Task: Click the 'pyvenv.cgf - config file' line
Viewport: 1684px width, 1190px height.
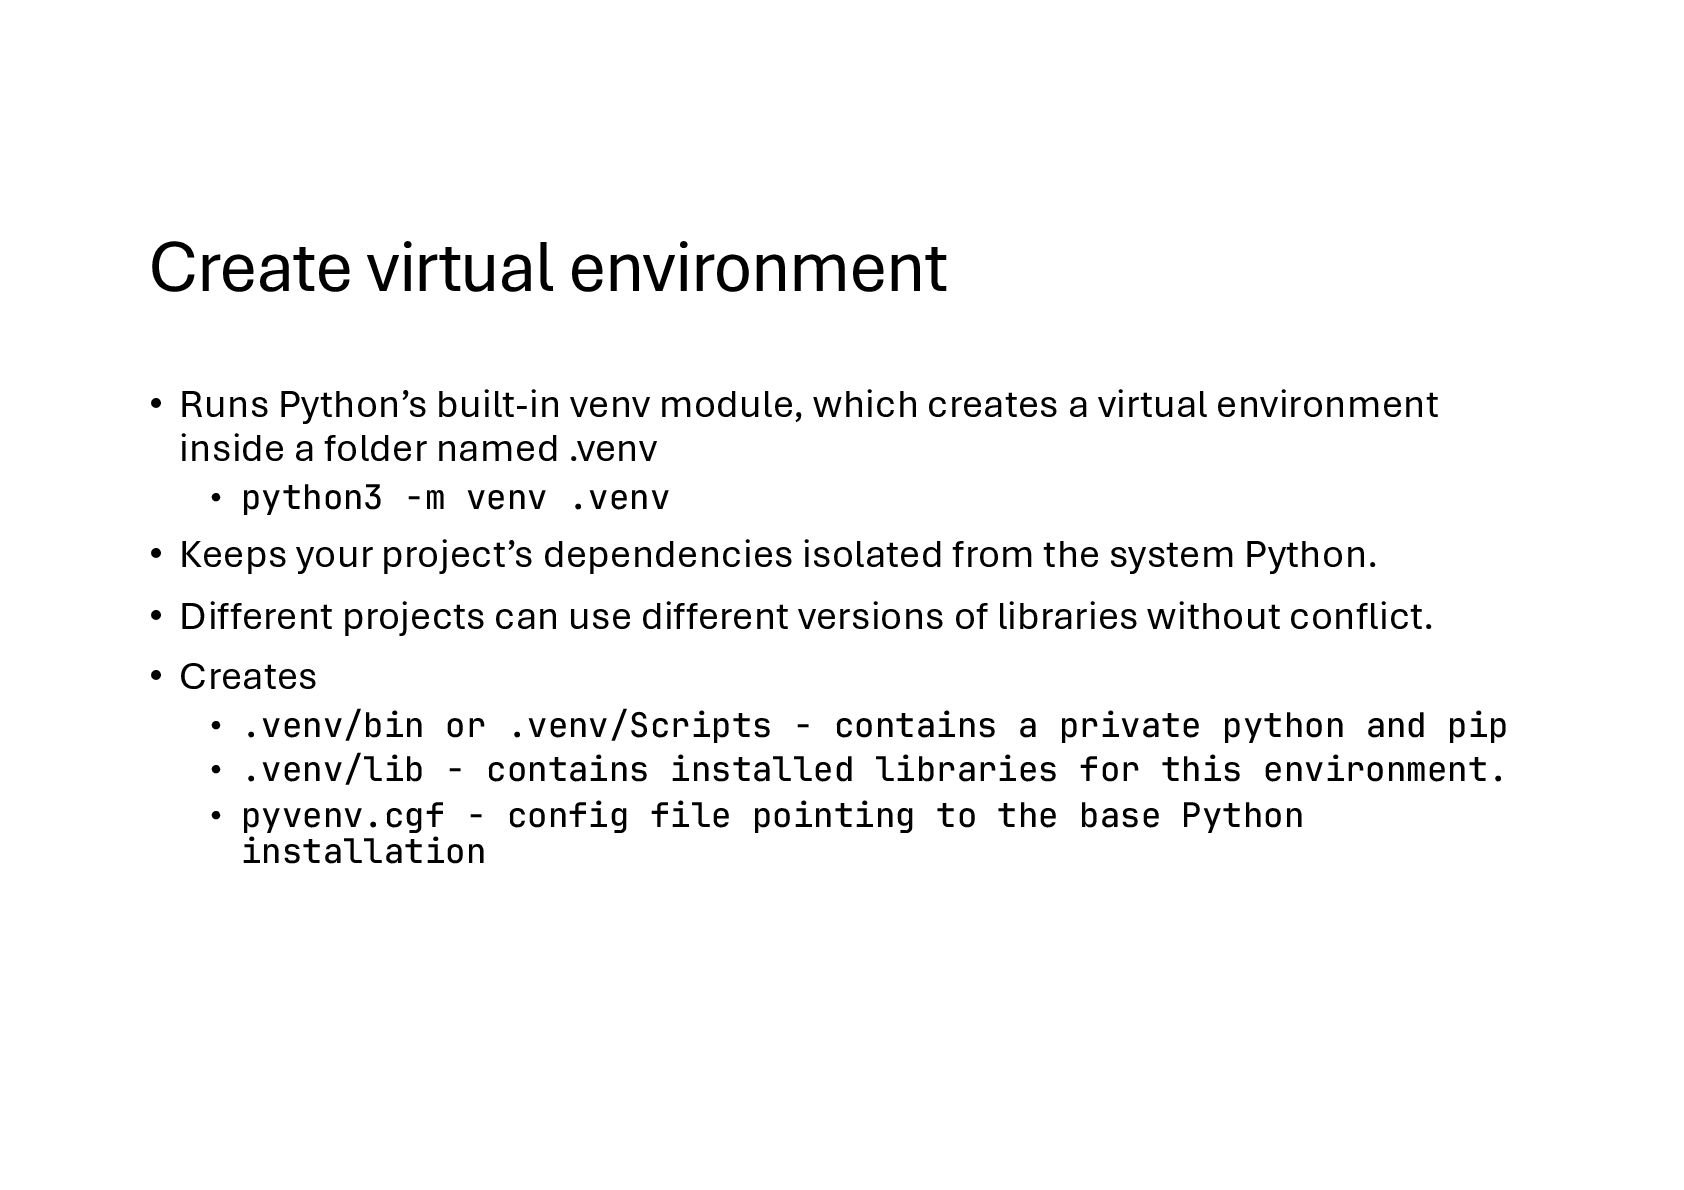Action: point(773,834)
